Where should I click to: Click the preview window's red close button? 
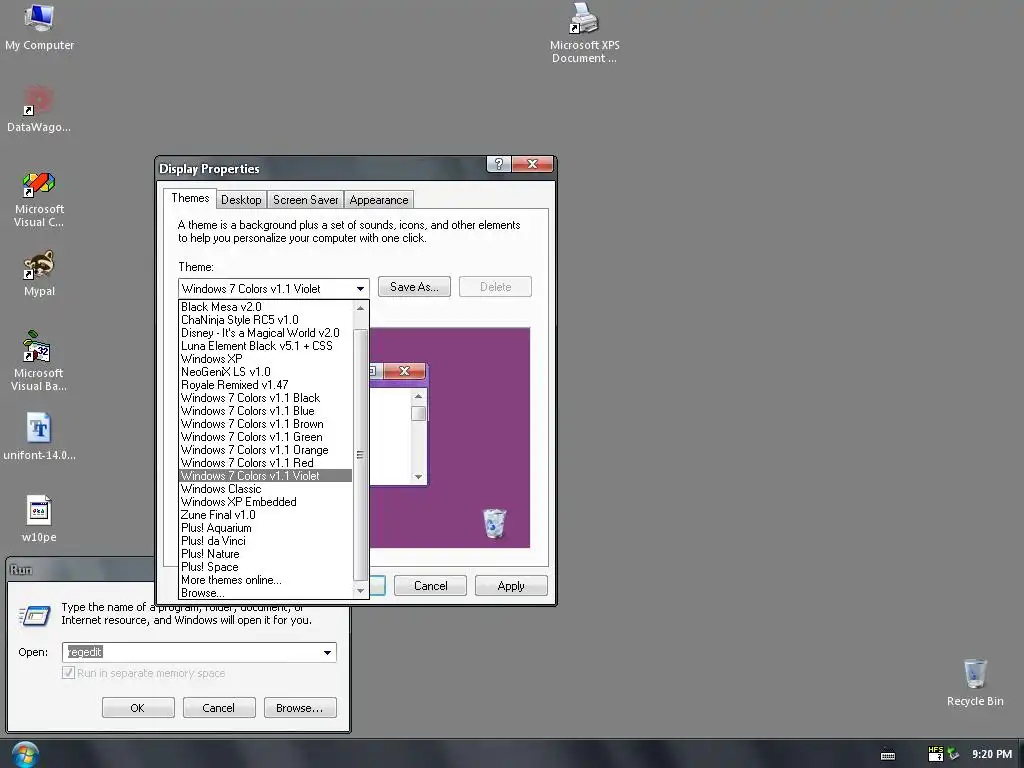pyautogui.click(x=404, y=371)
